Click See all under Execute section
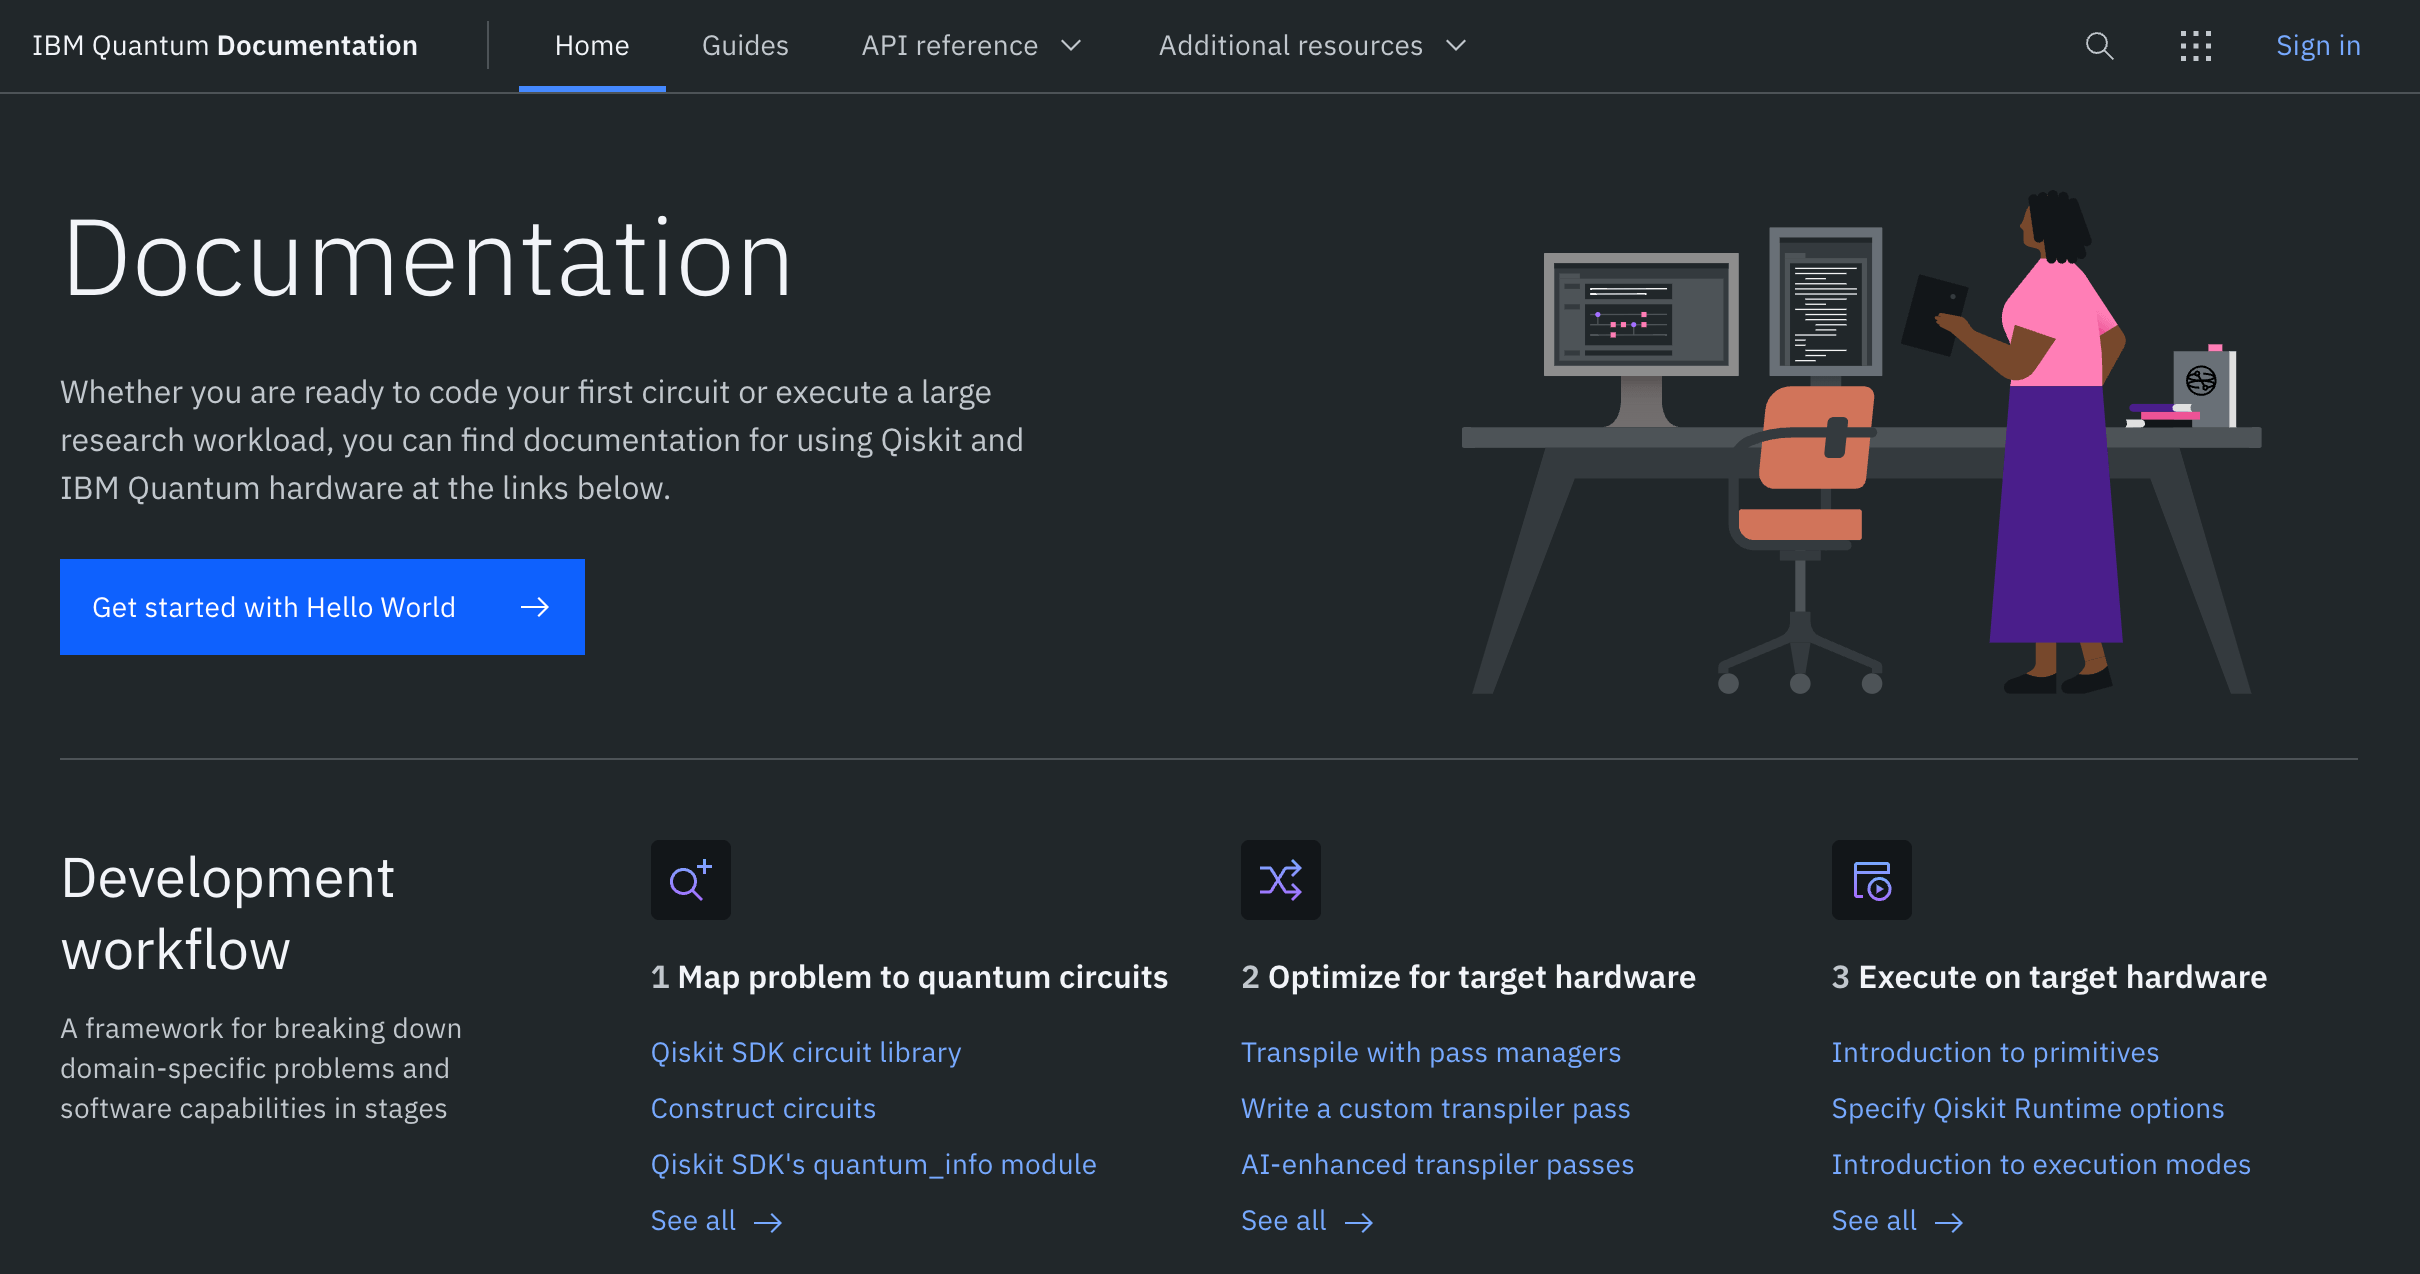This screenshot has width=2420, height=1274. (1874, 1220)
